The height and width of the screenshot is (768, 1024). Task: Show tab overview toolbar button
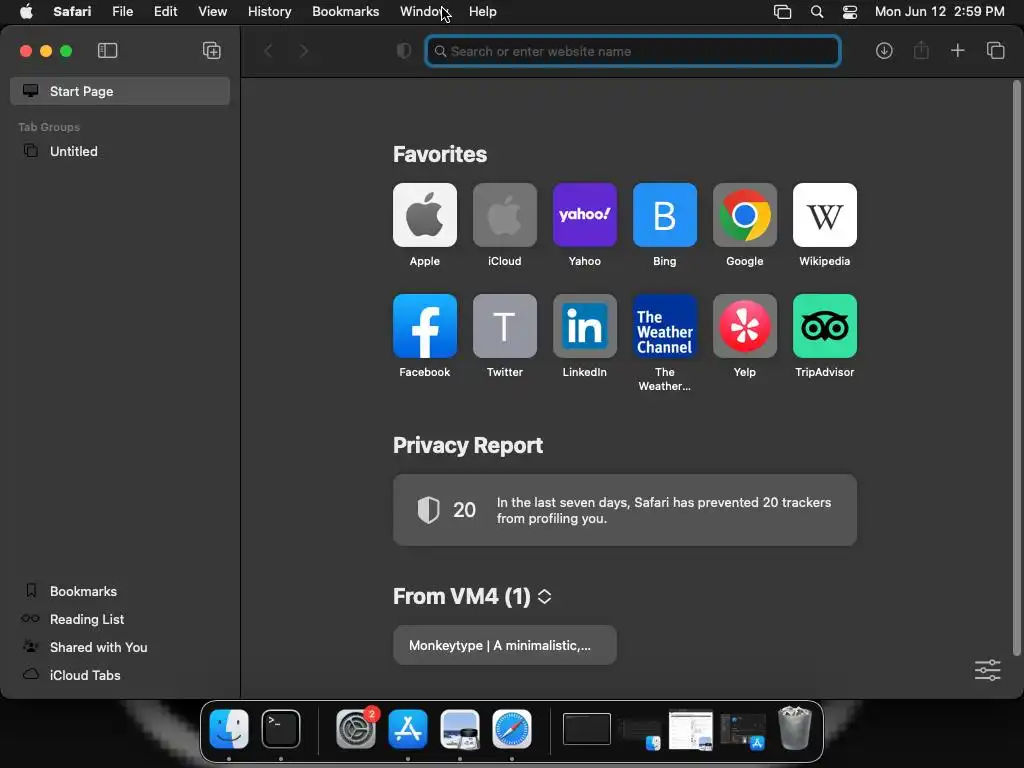[995, 50]
